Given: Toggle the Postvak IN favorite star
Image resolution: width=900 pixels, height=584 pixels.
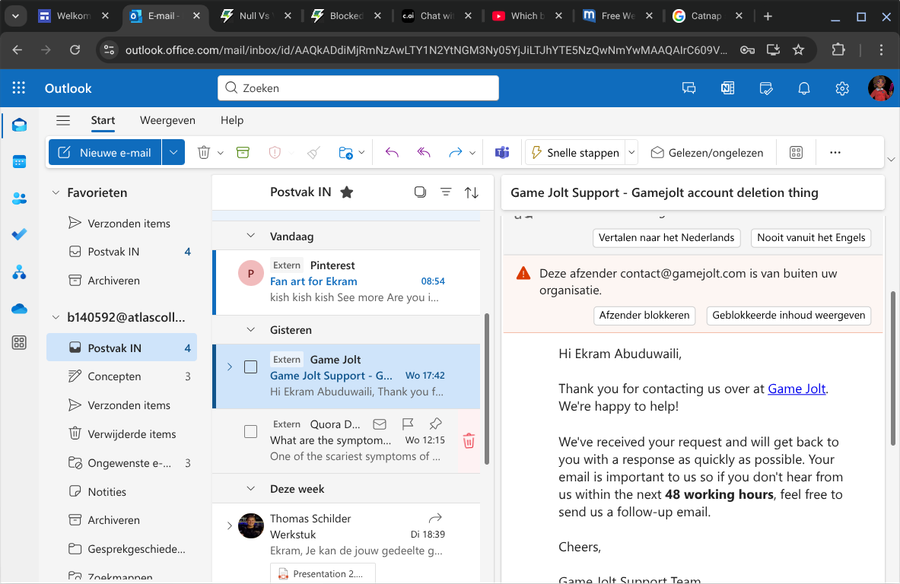Looking at the screenshot, I should pos(347,192).
